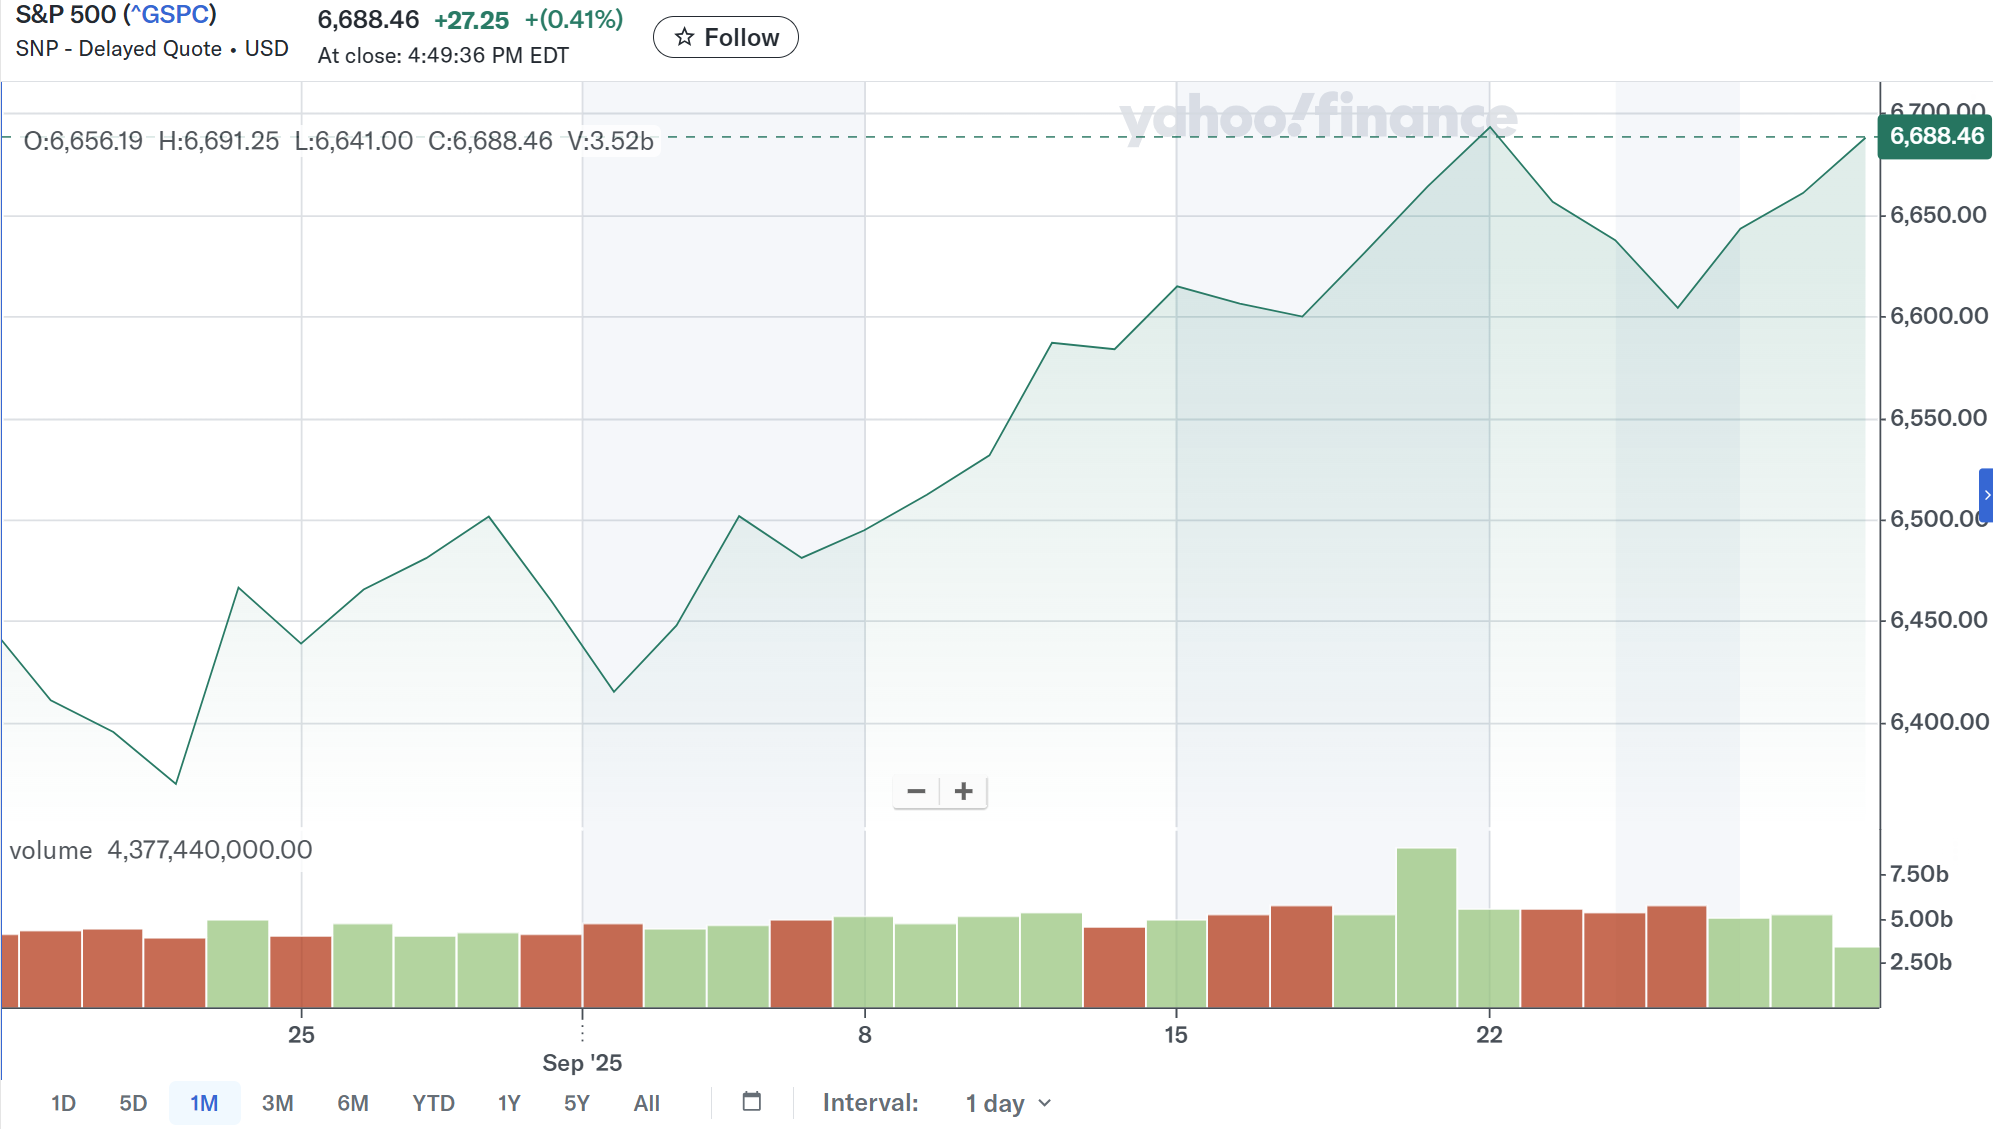
Task: Click the Sep '25 date axis label
Action: (582, 1063)
